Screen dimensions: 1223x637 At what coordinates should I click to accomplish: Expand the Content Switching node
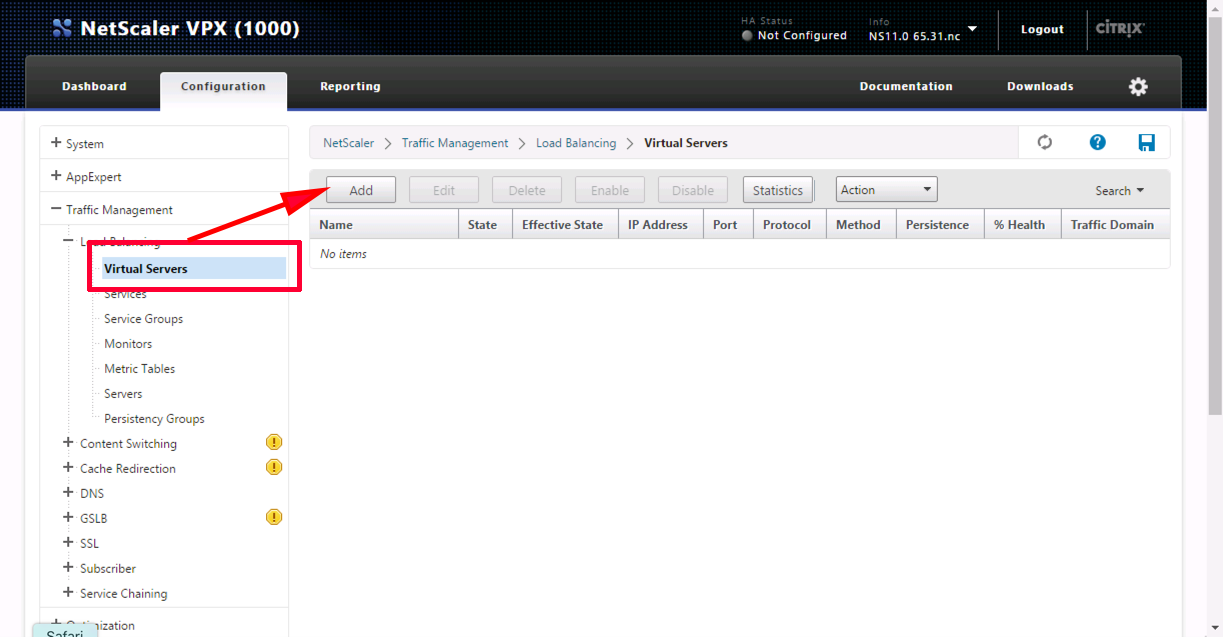click(x=68, y=442)
